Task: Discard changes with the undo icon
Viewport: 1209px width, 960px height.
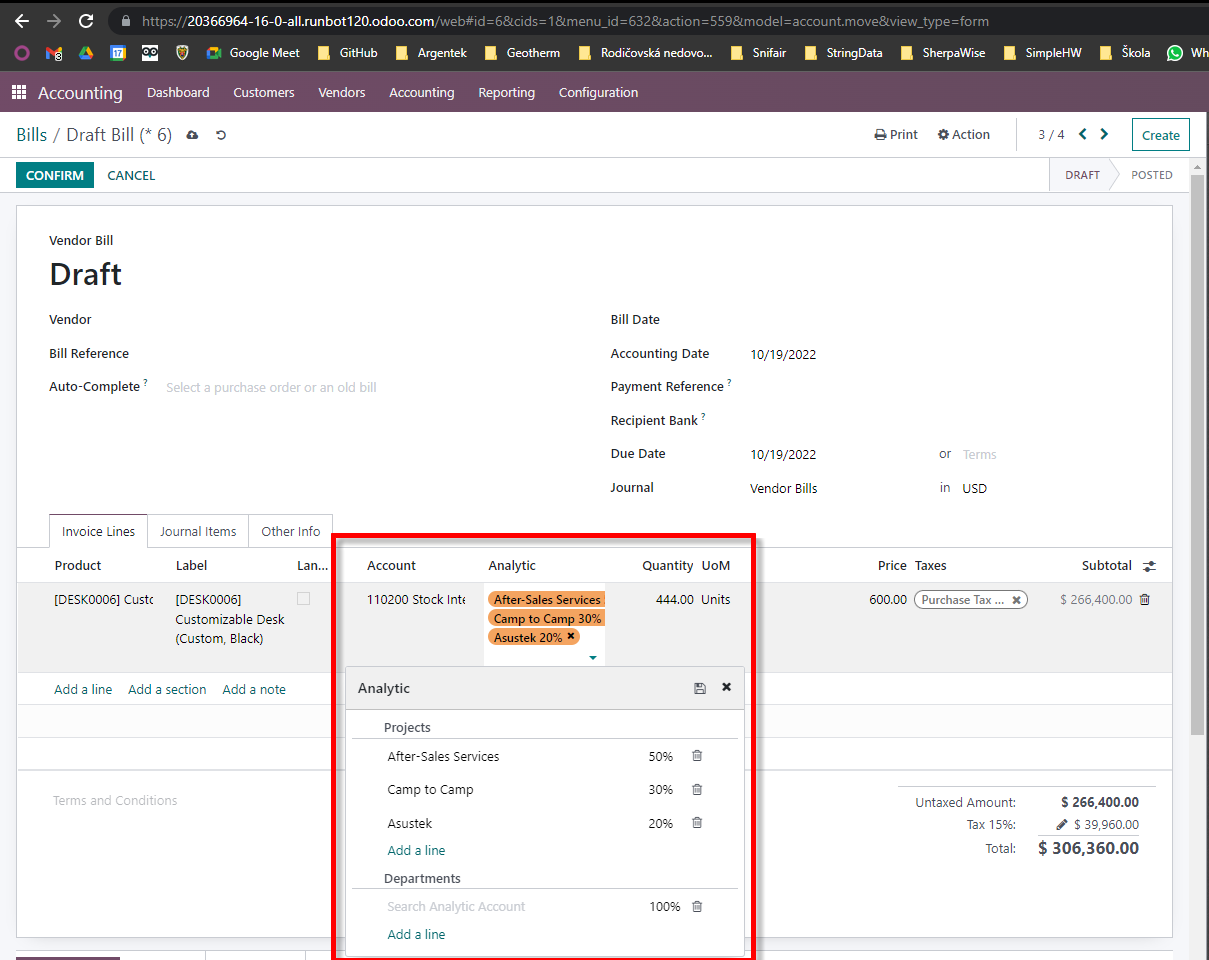Action: [221, 135]
